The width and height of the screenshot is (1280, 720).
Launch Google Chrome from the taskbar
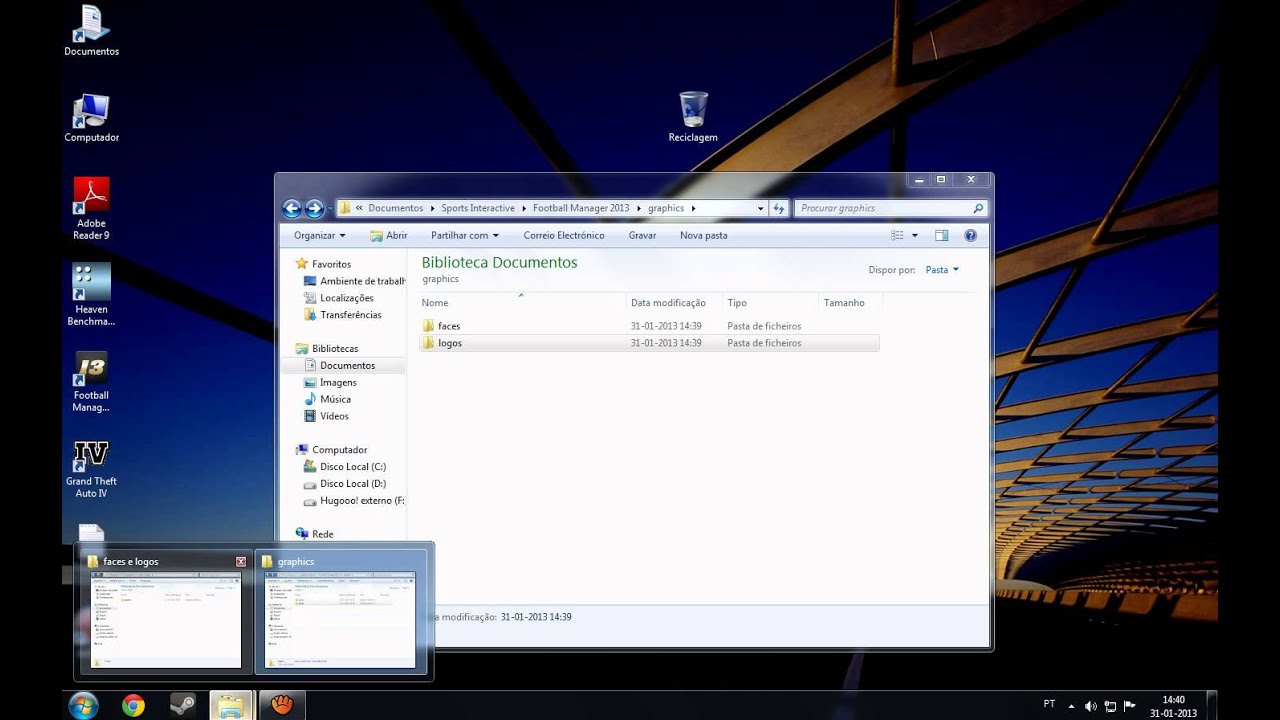[x=133, y=705]
